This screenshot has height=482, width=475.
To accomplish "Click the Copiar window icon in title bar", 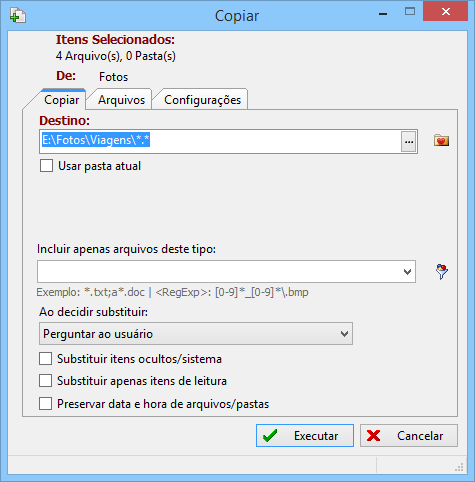I will click(x=17, y=15).
